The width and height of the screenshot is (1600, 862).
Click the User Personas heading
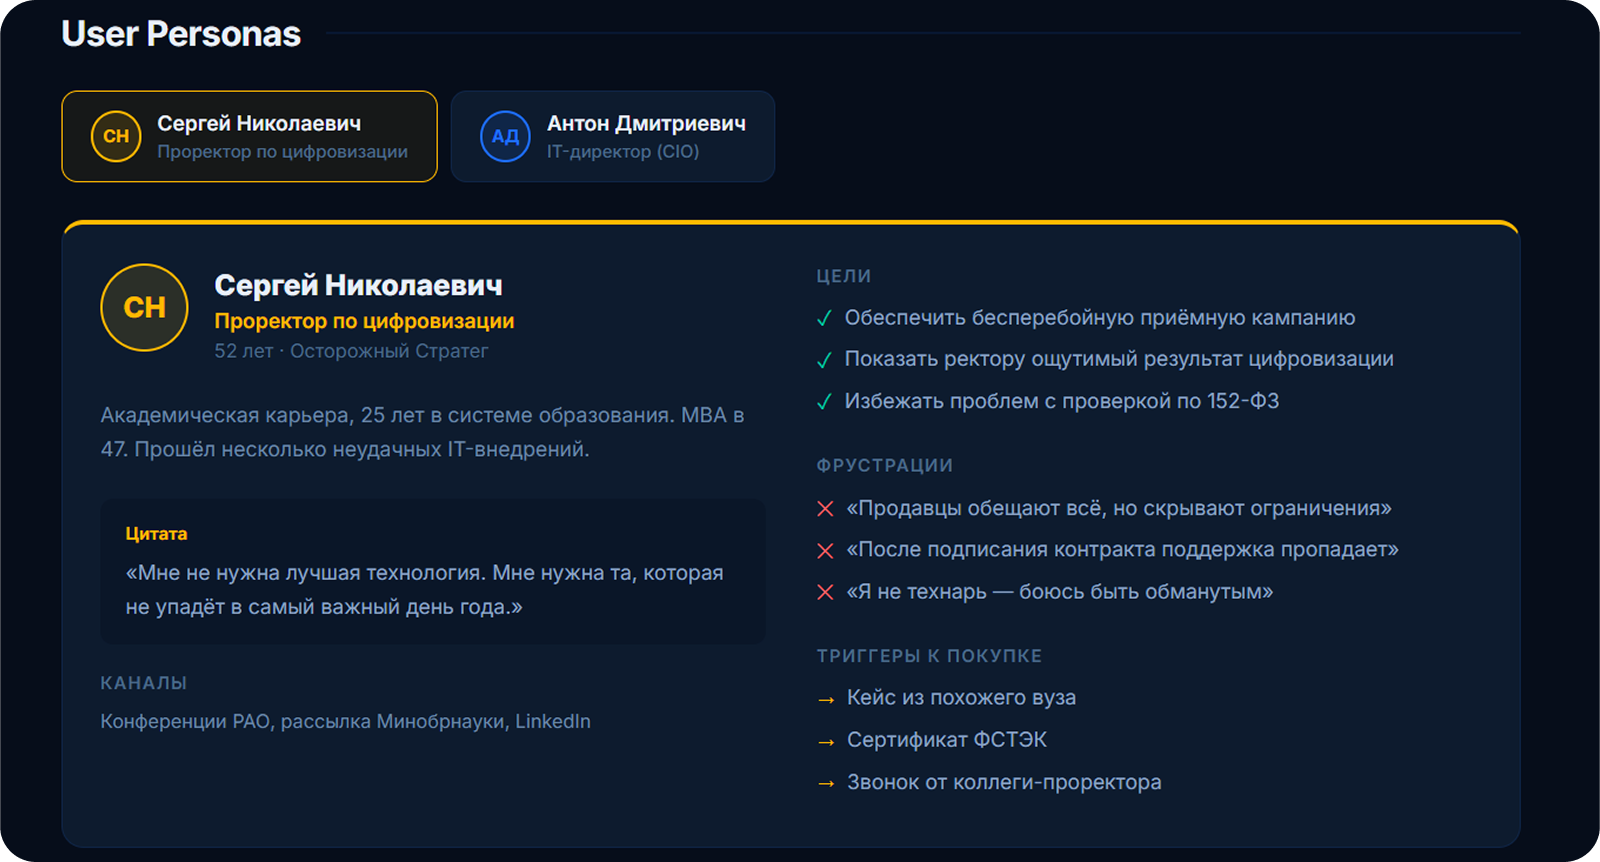[x=181, y=34]
